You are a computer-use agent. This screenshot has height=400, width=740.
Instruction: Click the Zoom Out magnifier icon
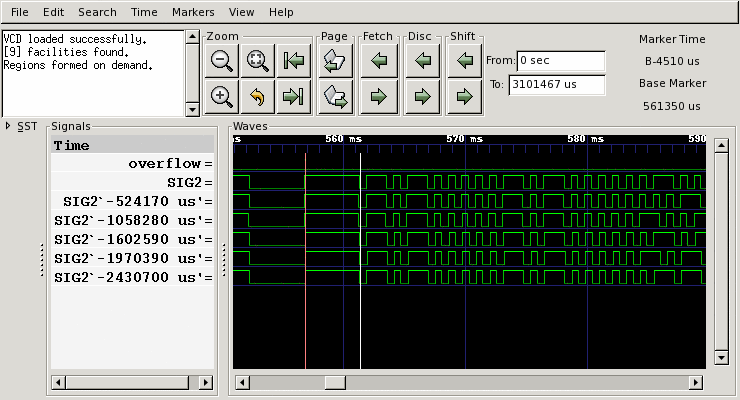click(221, 60)
